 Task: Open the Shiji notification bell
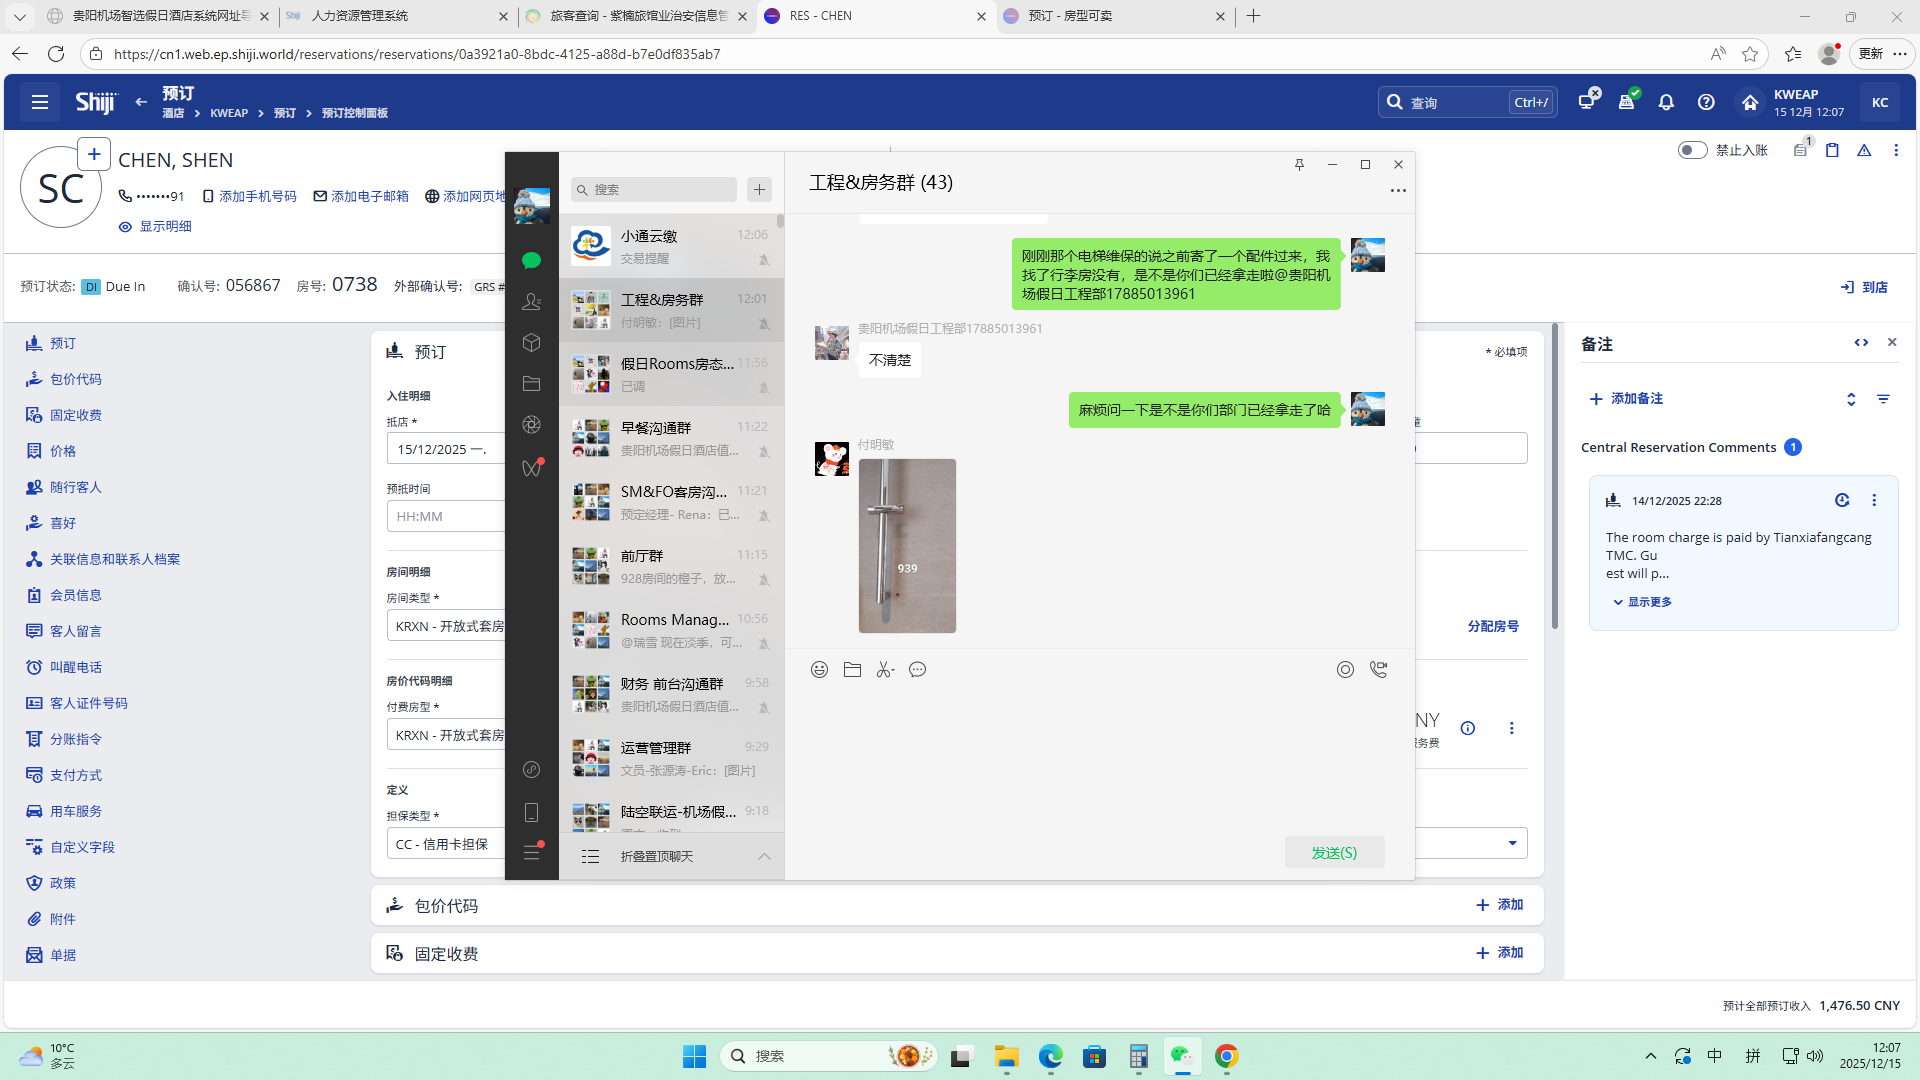click(x=1666, y=102)
